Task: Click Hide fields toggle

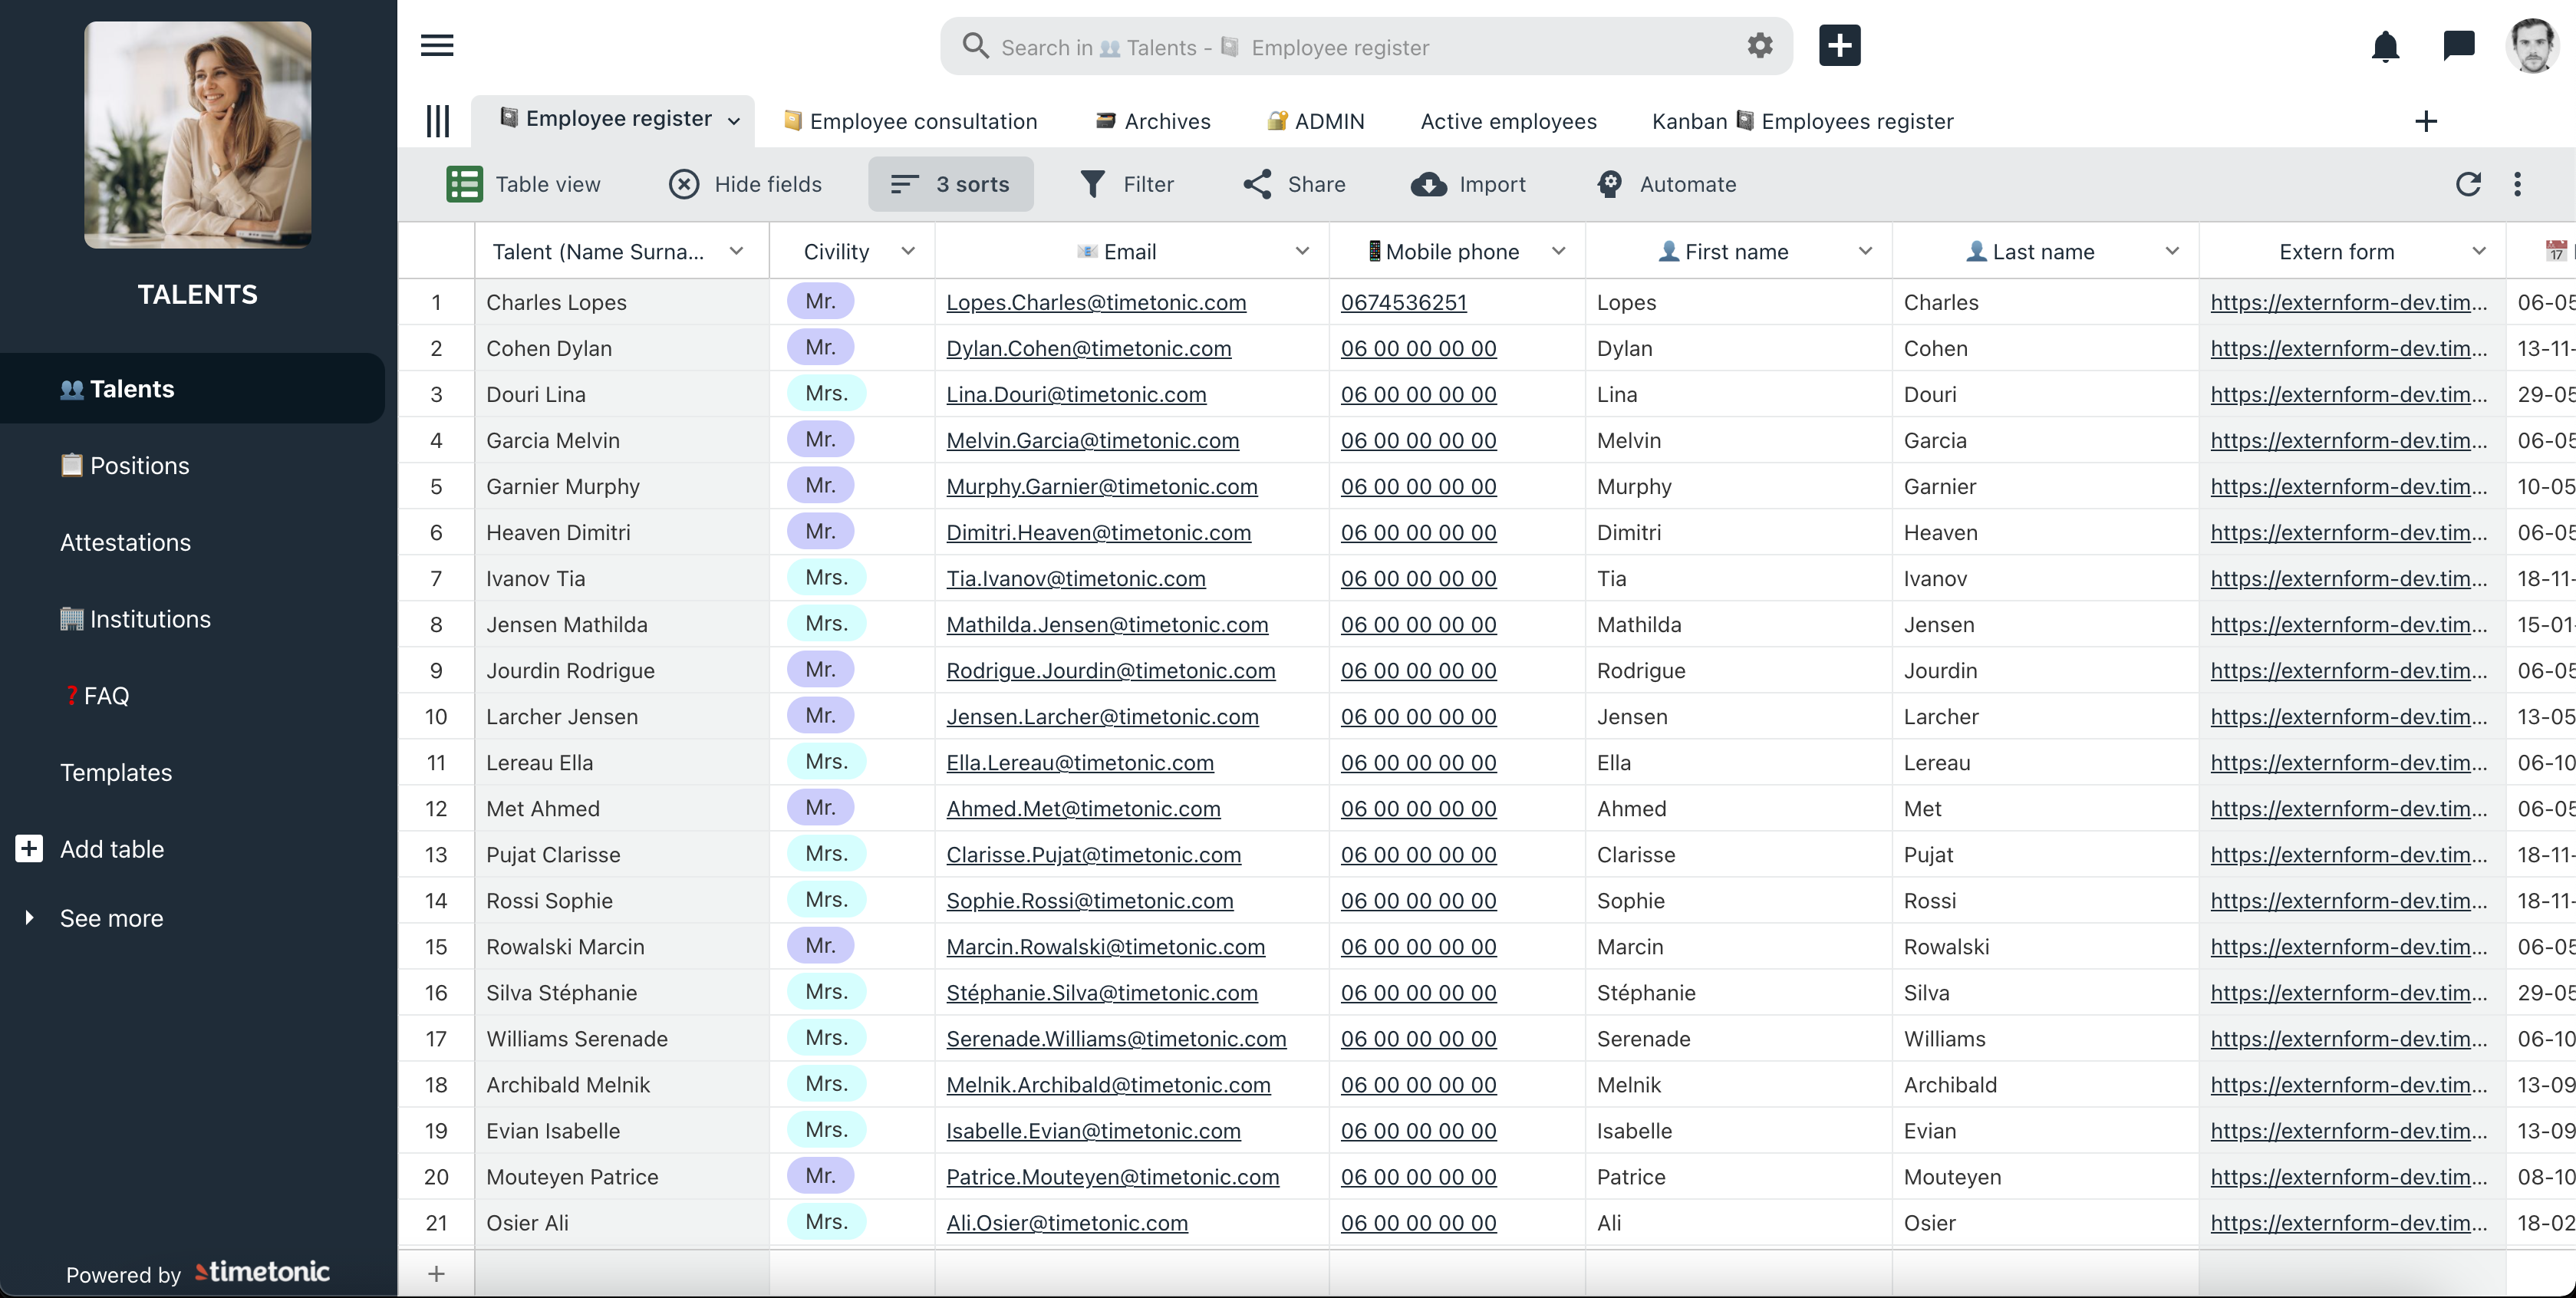Action: click(x=745, y=184)
